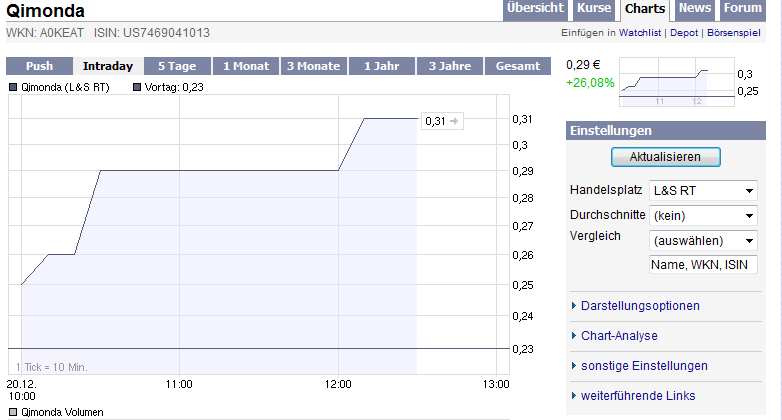Open the Vergleich (auswählen) dropdown

[x=703, y=240]
